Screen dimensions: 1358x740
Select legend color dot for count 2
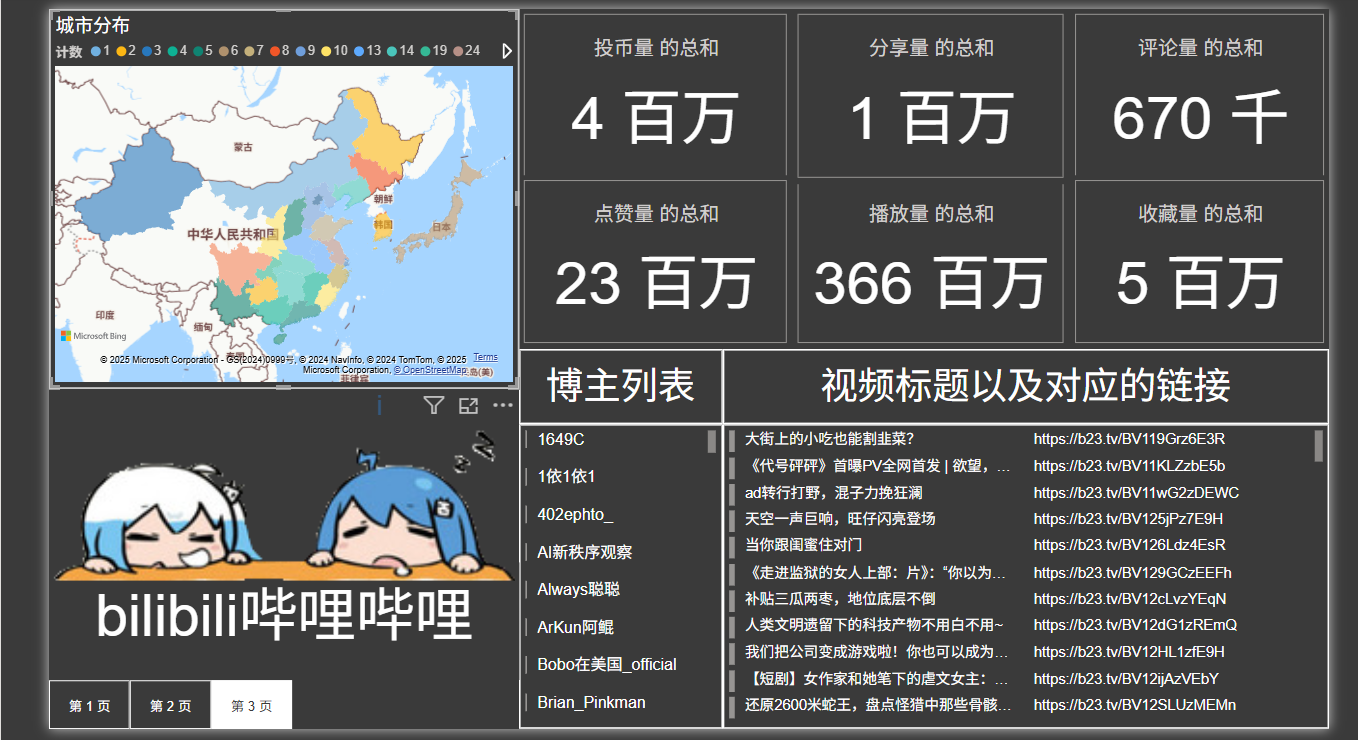click(121, 51)
